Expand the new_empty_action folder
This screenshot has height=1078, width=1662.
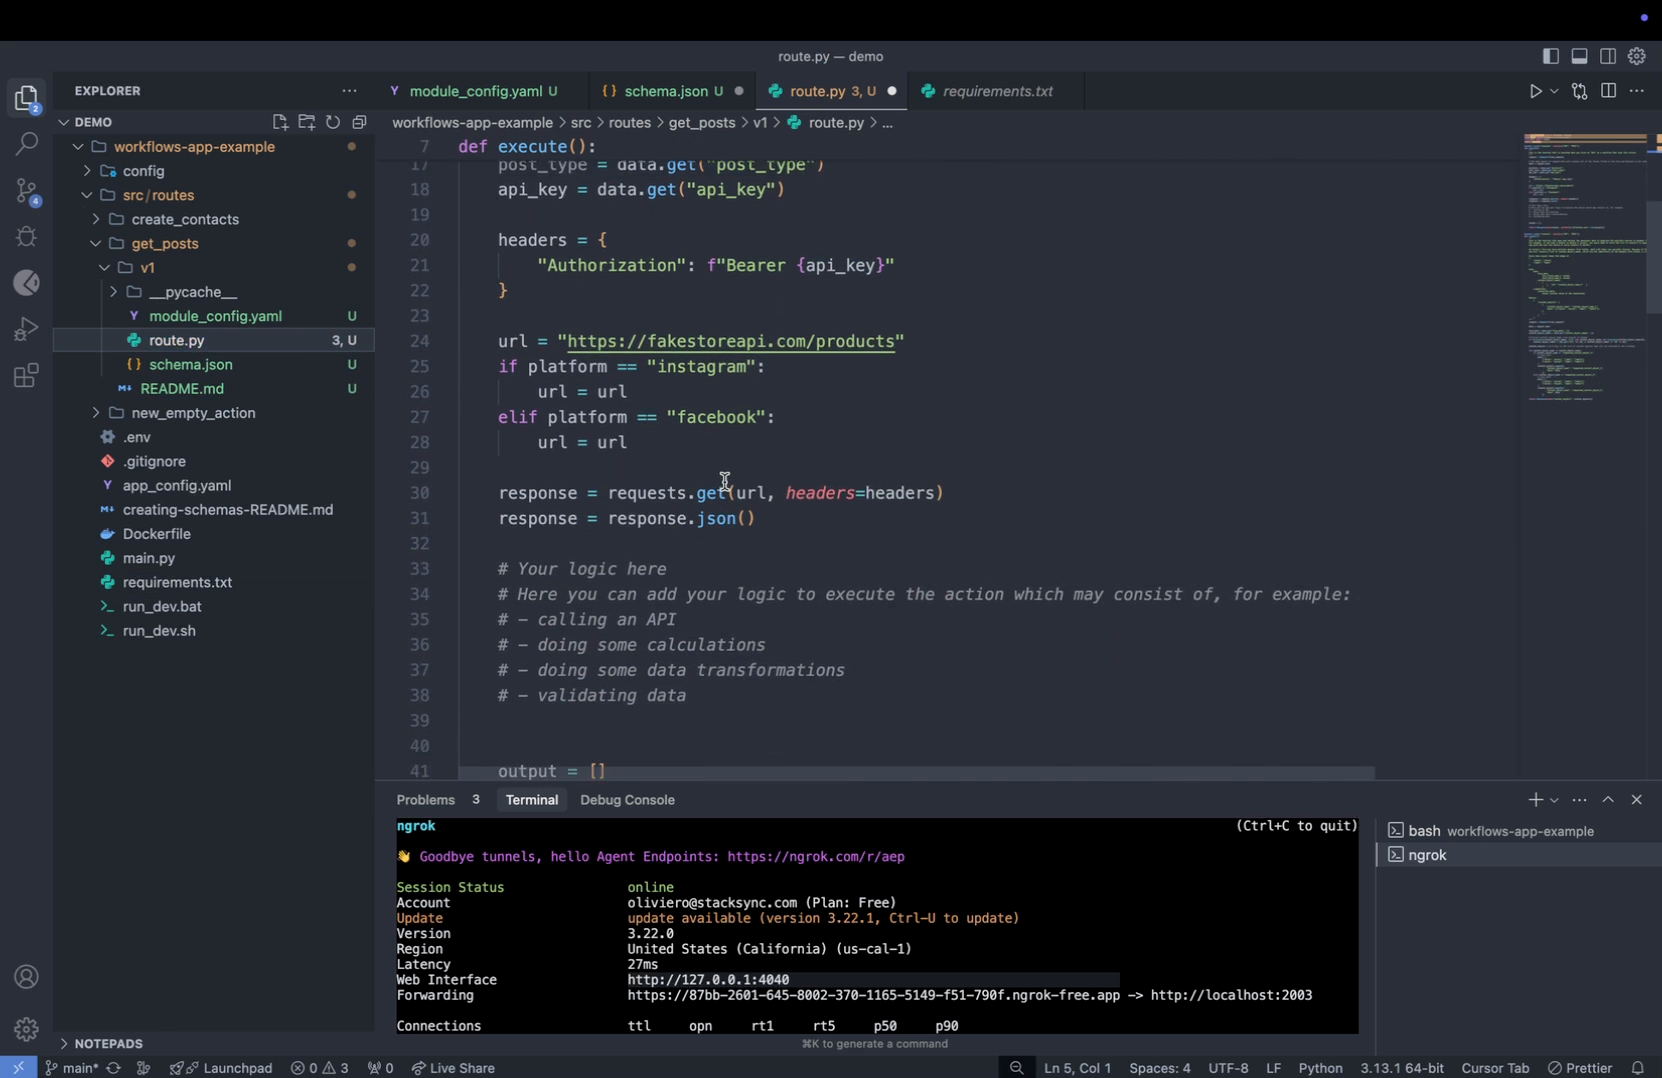pyautogui.click(x=193, y=413)
